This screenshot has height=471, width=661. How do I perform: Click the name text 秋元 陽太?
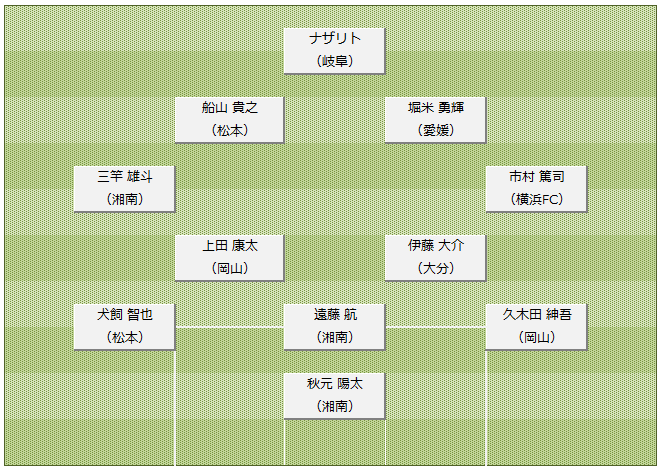335,384
